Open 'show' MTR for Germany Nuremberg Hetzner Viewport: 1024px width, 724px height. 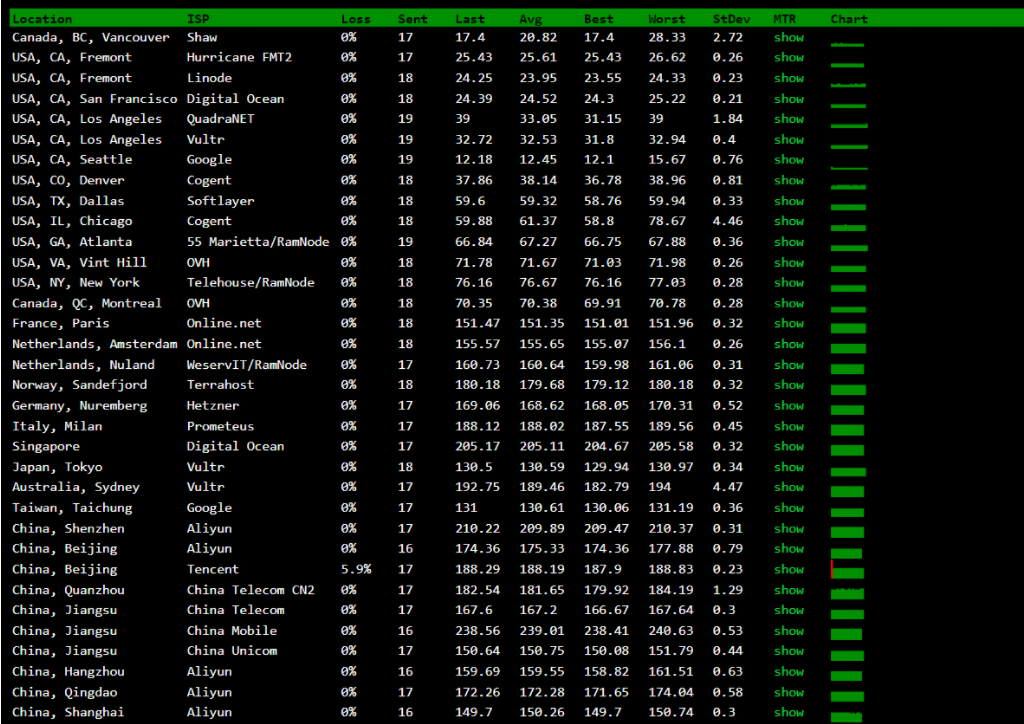(788, 406)
